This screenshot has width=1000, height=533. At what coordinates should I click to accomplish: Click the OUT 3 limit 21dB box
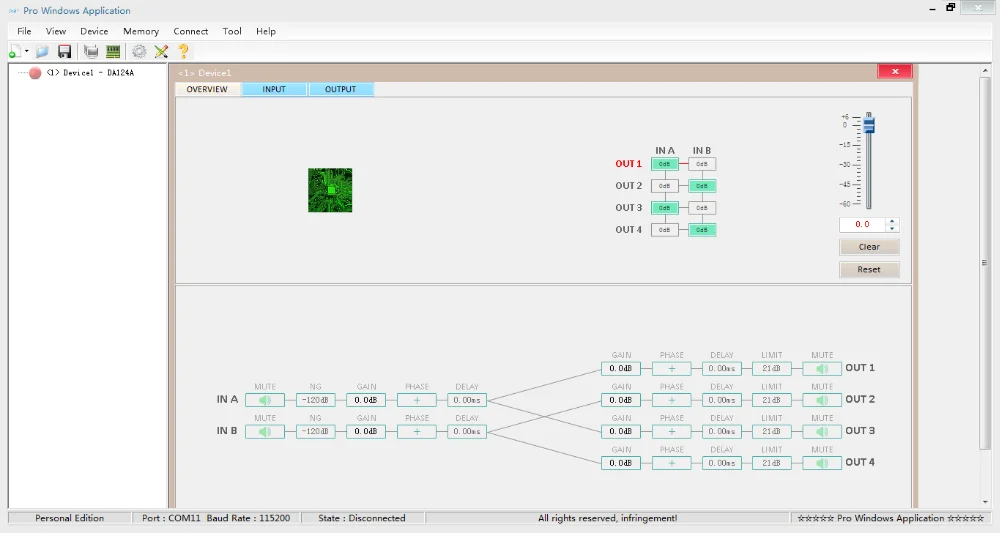(x=772, y=432)
